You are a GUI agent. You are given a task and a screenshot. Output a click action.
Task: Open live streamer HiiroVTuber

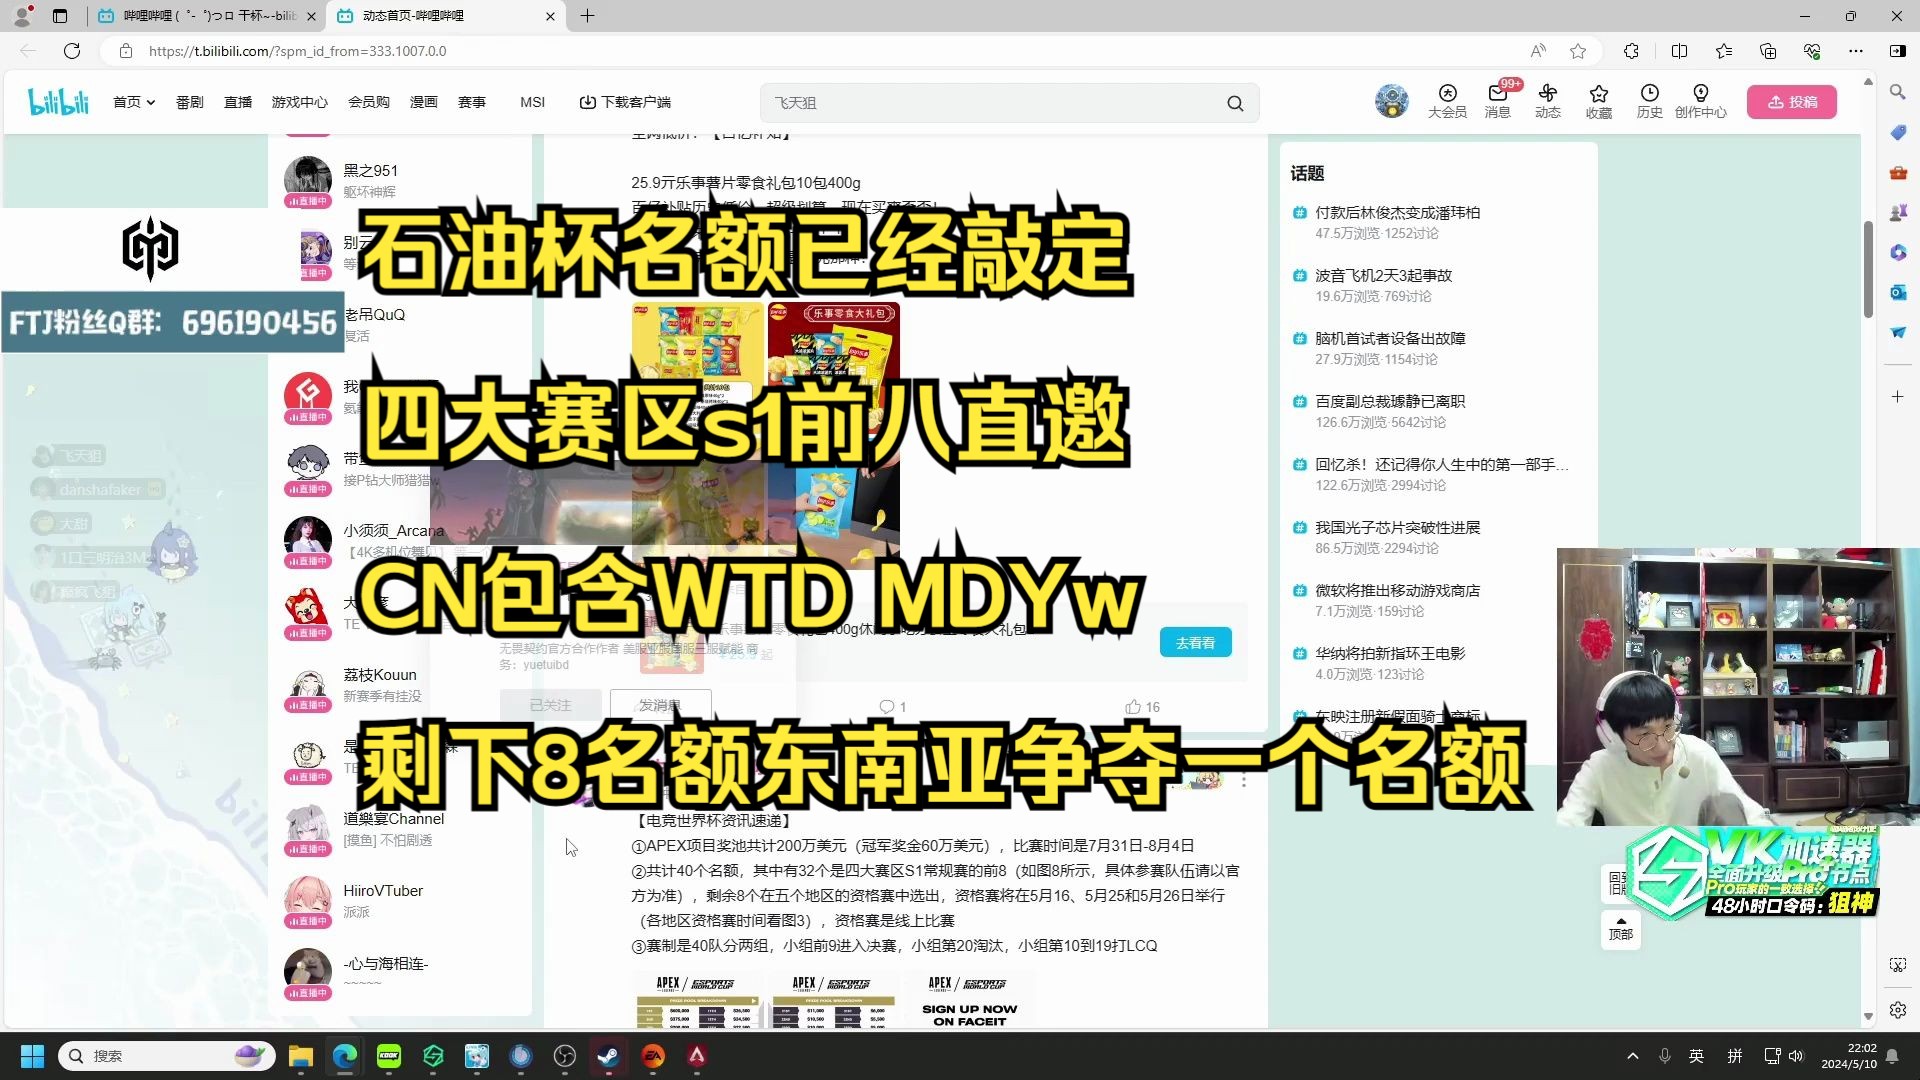click(x=383, y=891)
